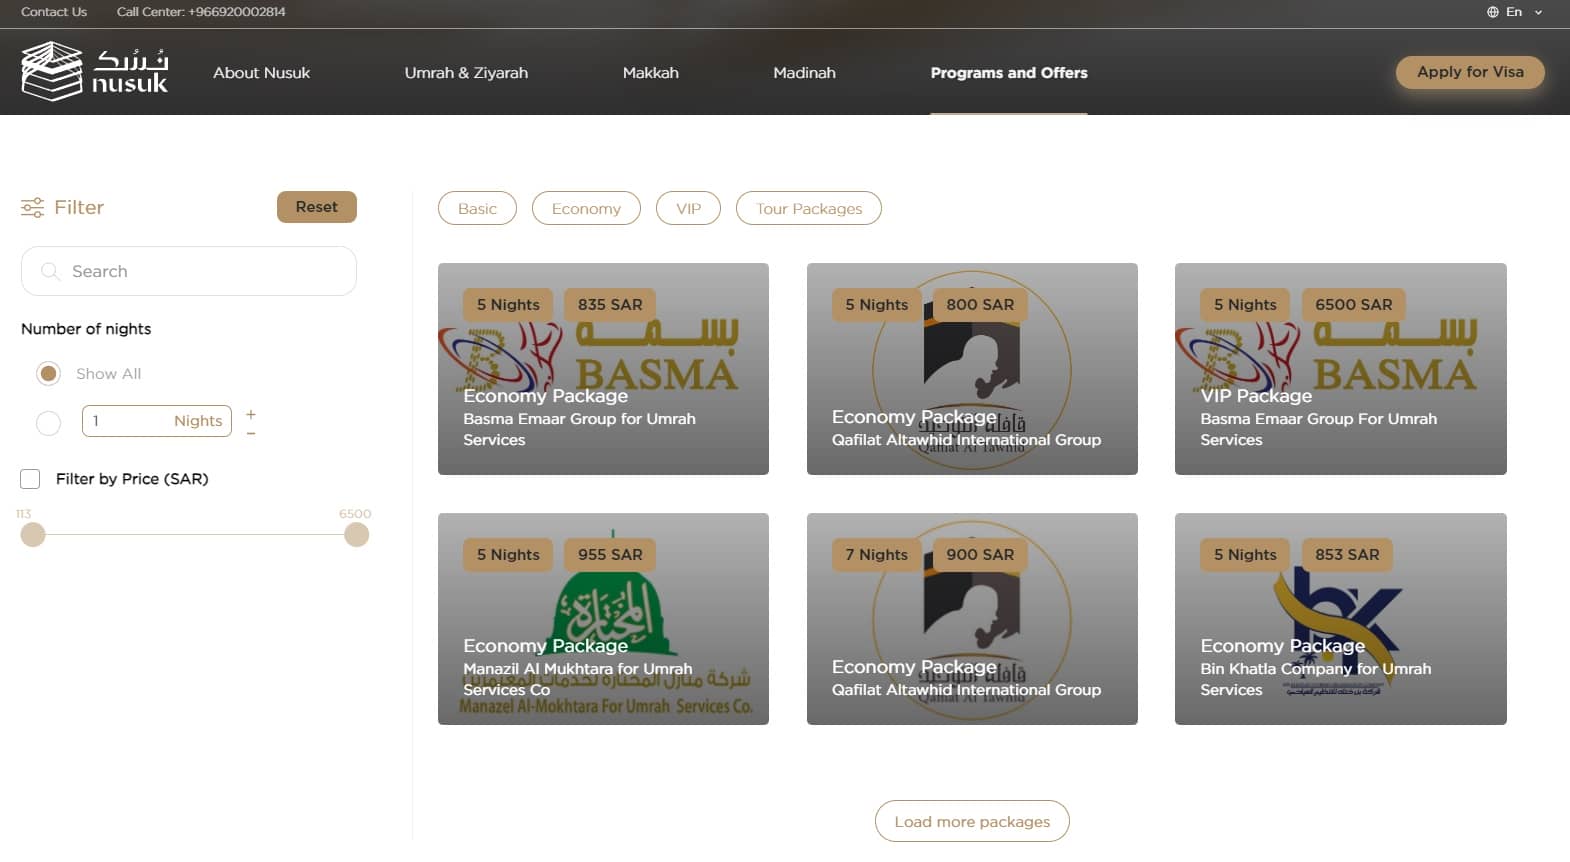Click the Filter sliders icon

point(32,207)
